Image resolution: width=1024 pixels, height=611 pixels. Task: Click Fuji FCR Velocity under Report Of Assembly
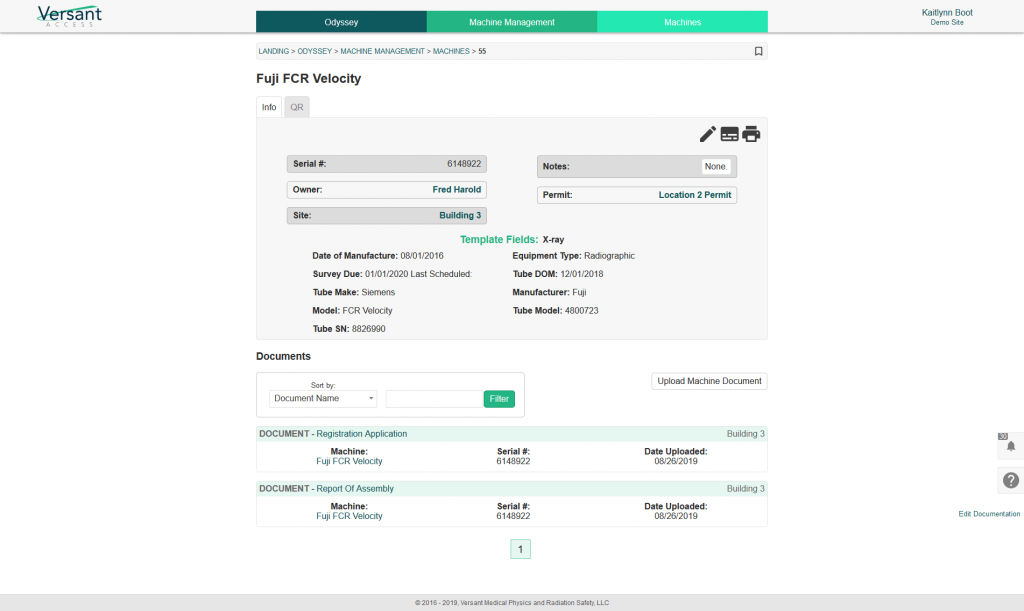coord(349,516)
